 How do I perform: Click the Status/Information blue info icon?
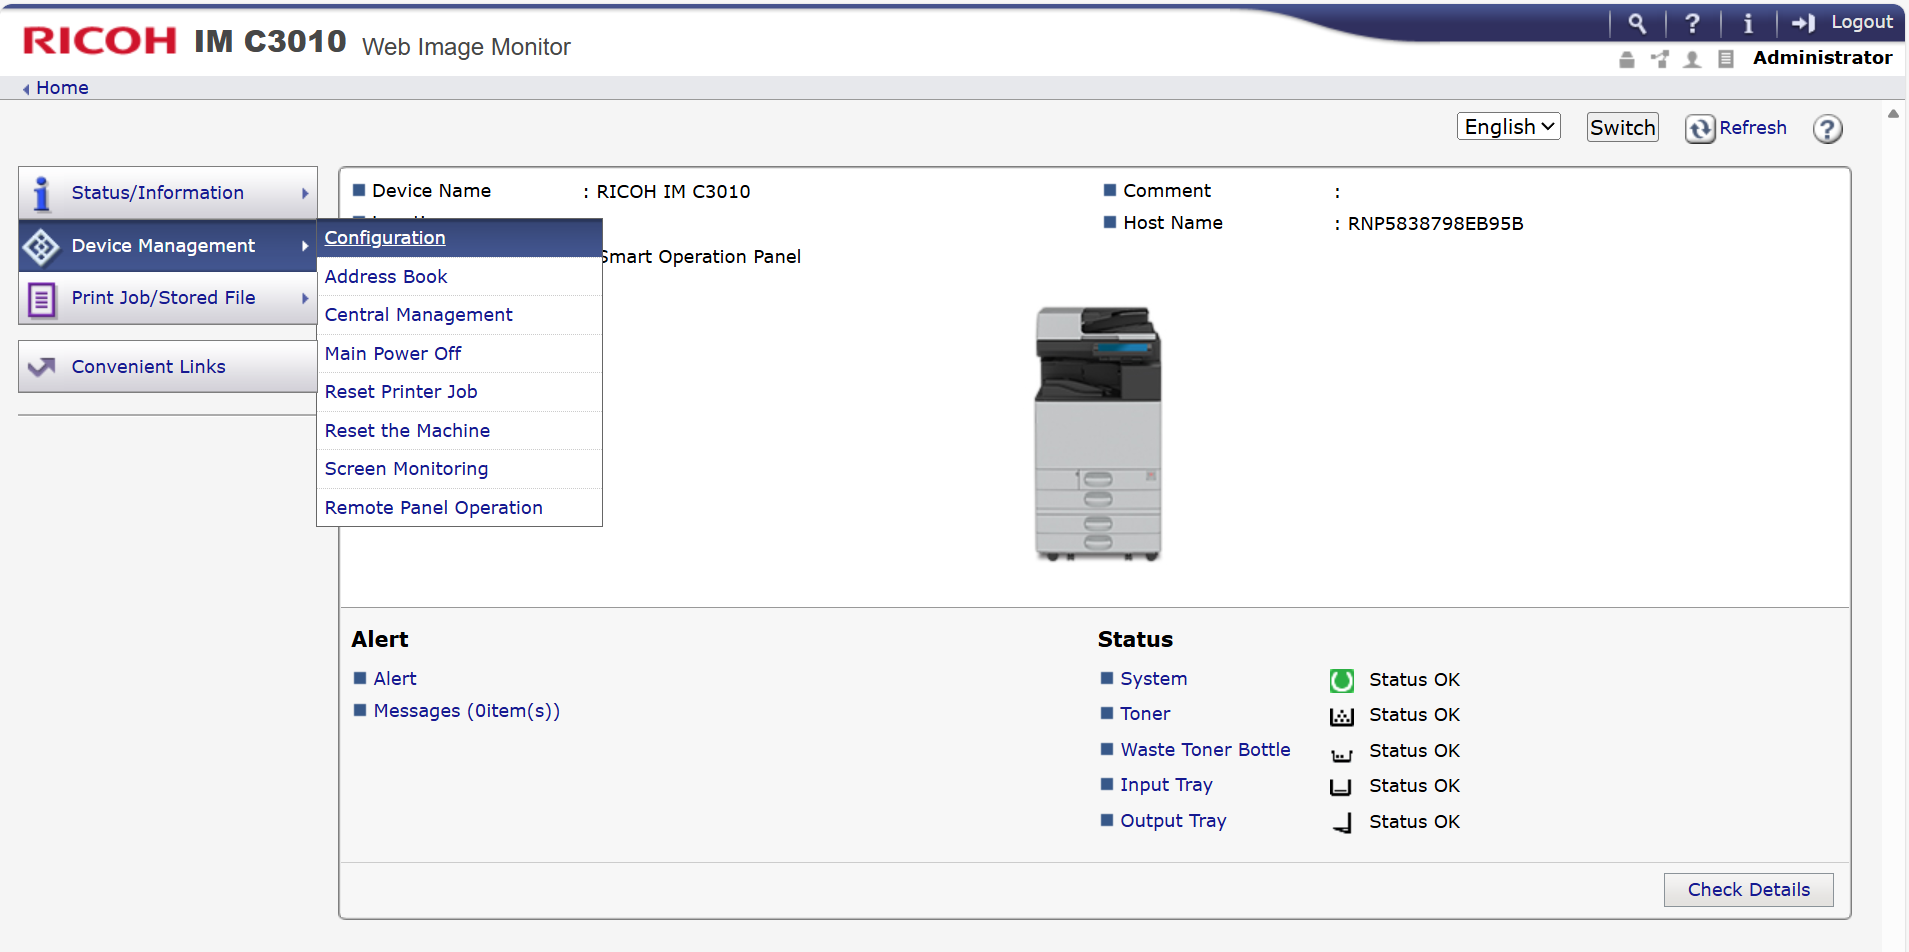(x=42, y=193)
